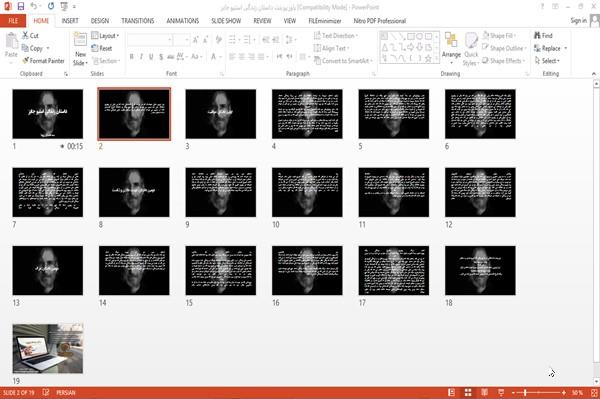Zoom in with plus button
The height and width of the screenshot is (399, 600).
coord(564,392)
